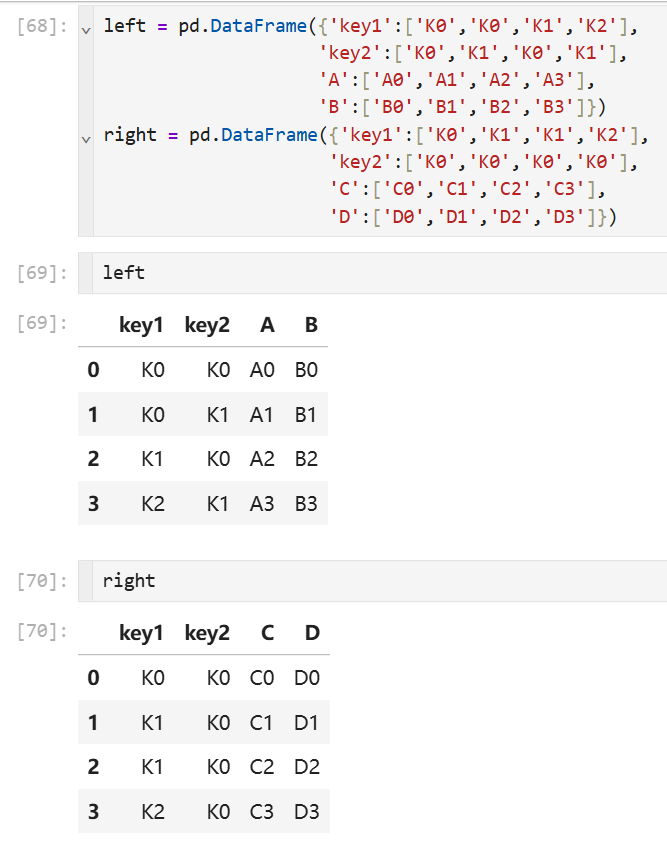The width and height of the screenshot is (667, 853).
Task: Click row index 0 of right table
Action: tap(93, 678)
